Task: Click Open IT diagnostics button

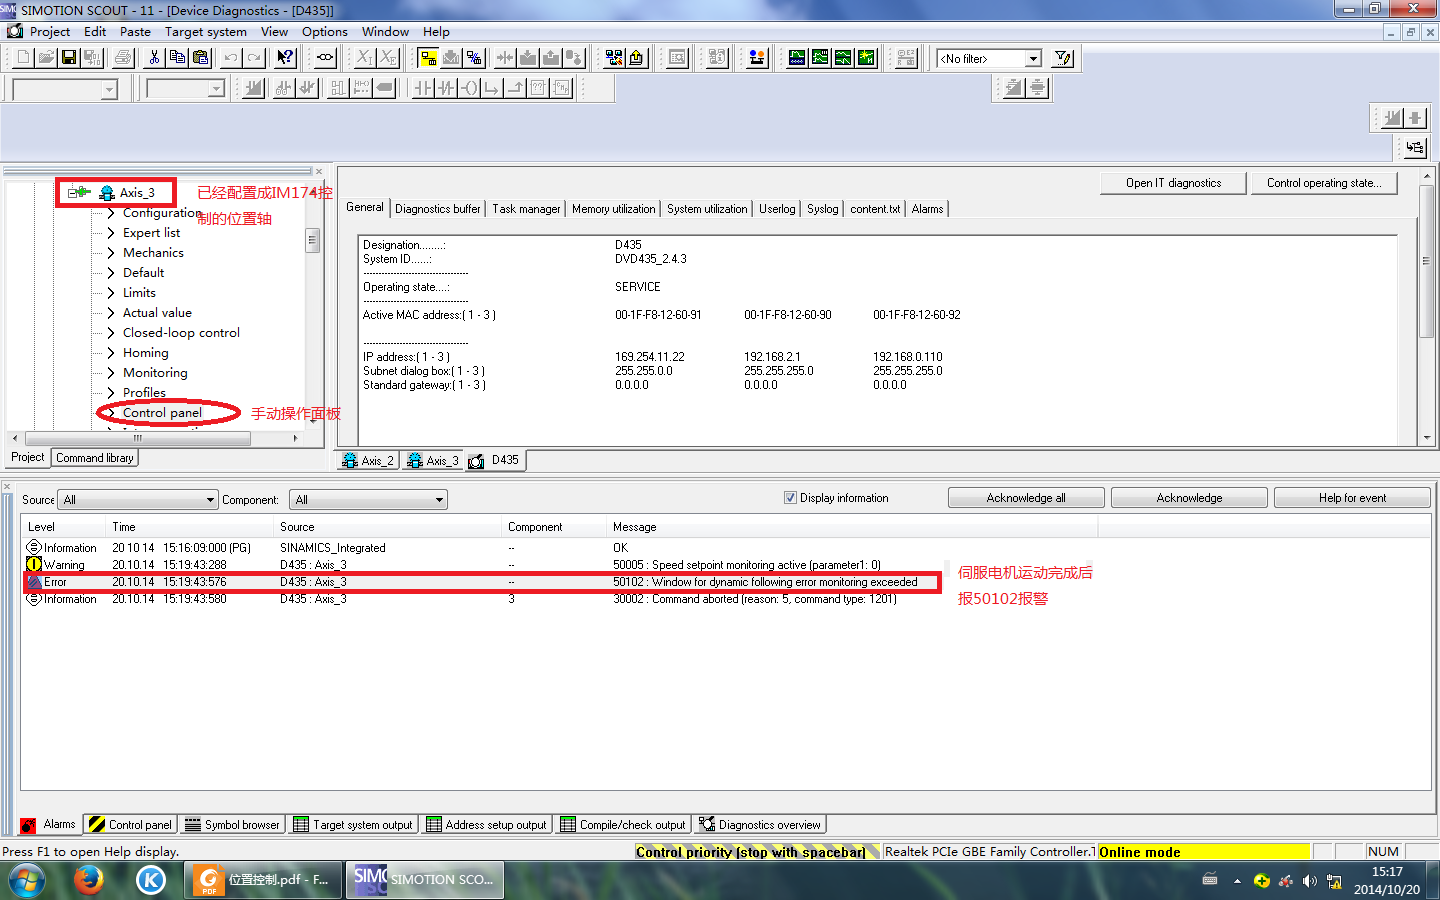Action: pos(1174,183)
